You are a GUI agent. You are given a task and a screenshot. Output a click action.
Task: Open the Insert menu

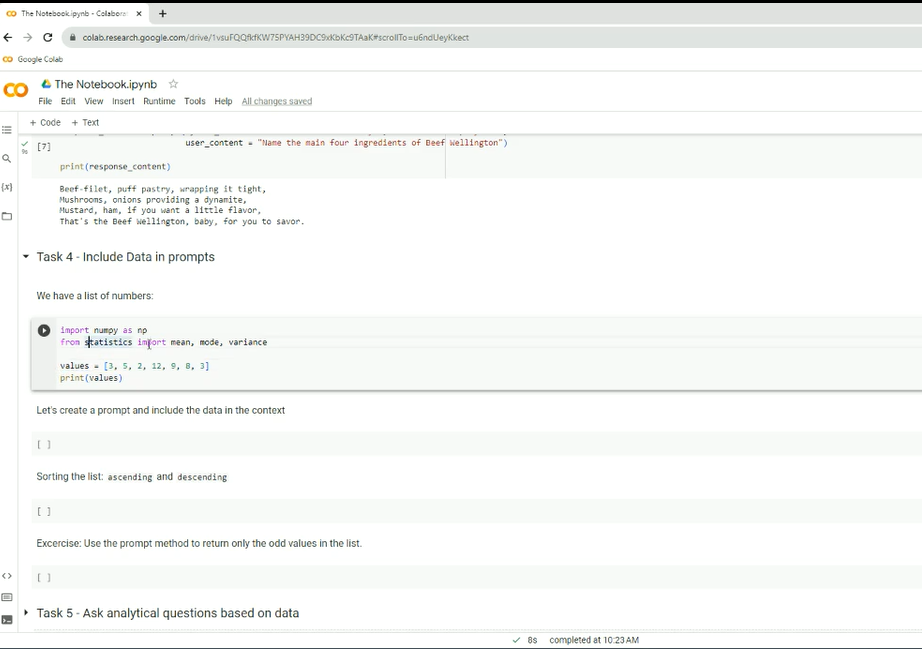tap(123, 101)
